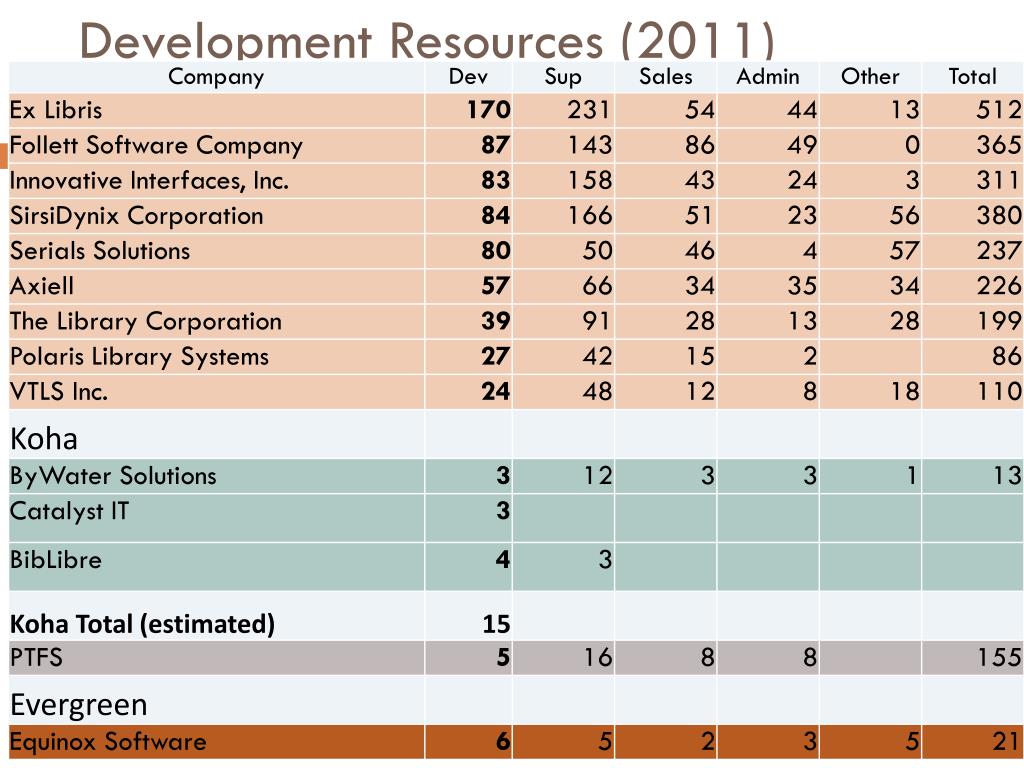
Task: Click Follett Total value "365"
Action: [x=999, y=145]
